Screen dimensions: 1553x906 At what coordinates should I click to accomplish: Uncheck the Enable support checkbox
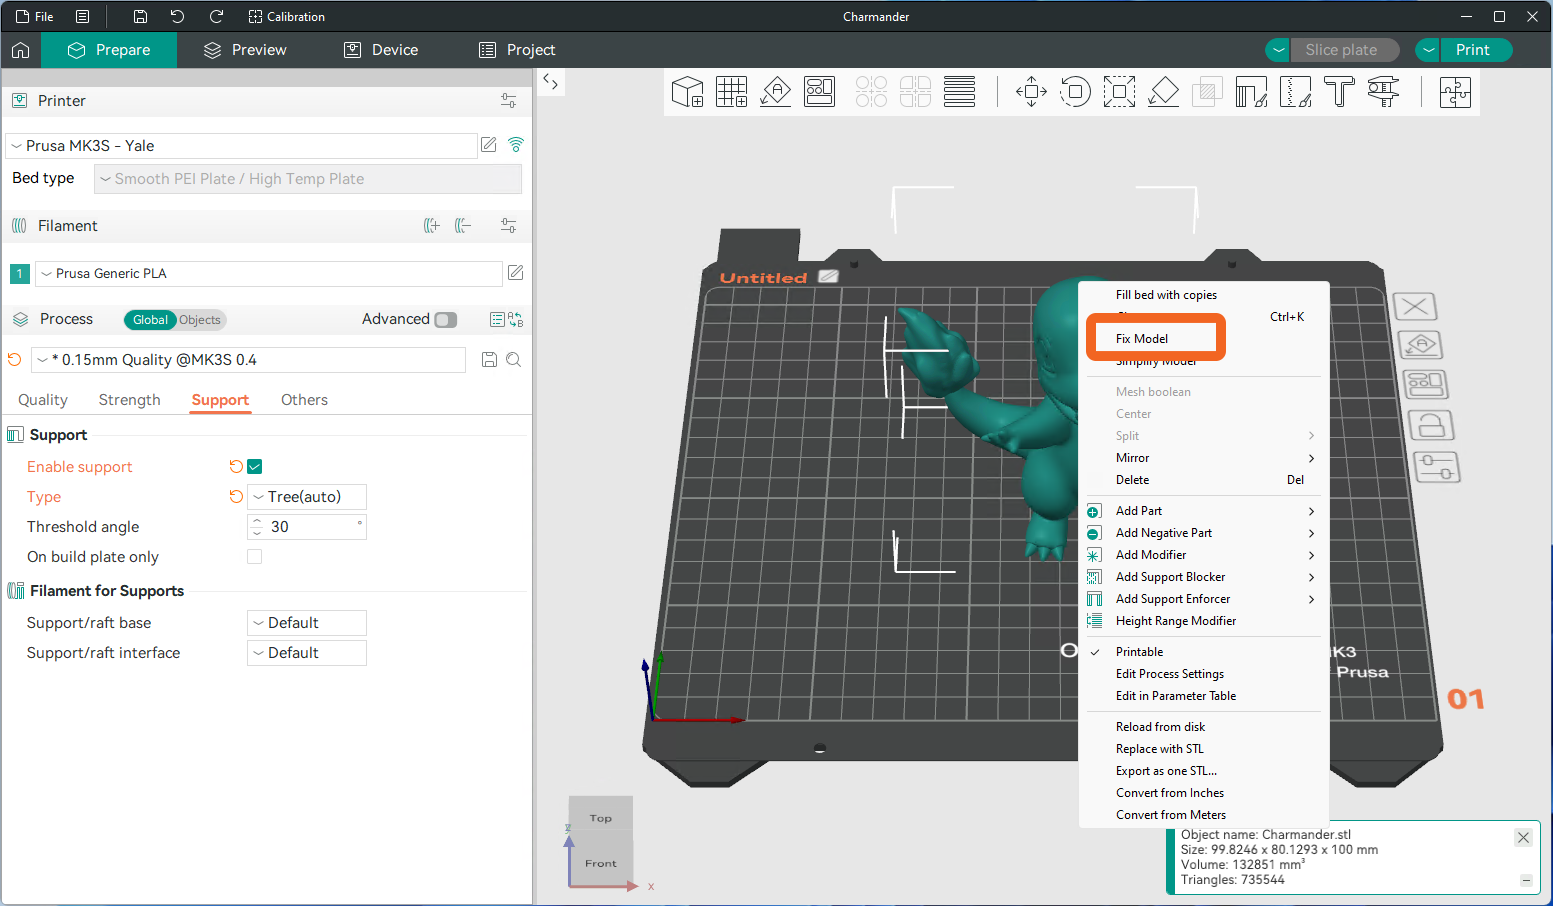pos(254,467)
